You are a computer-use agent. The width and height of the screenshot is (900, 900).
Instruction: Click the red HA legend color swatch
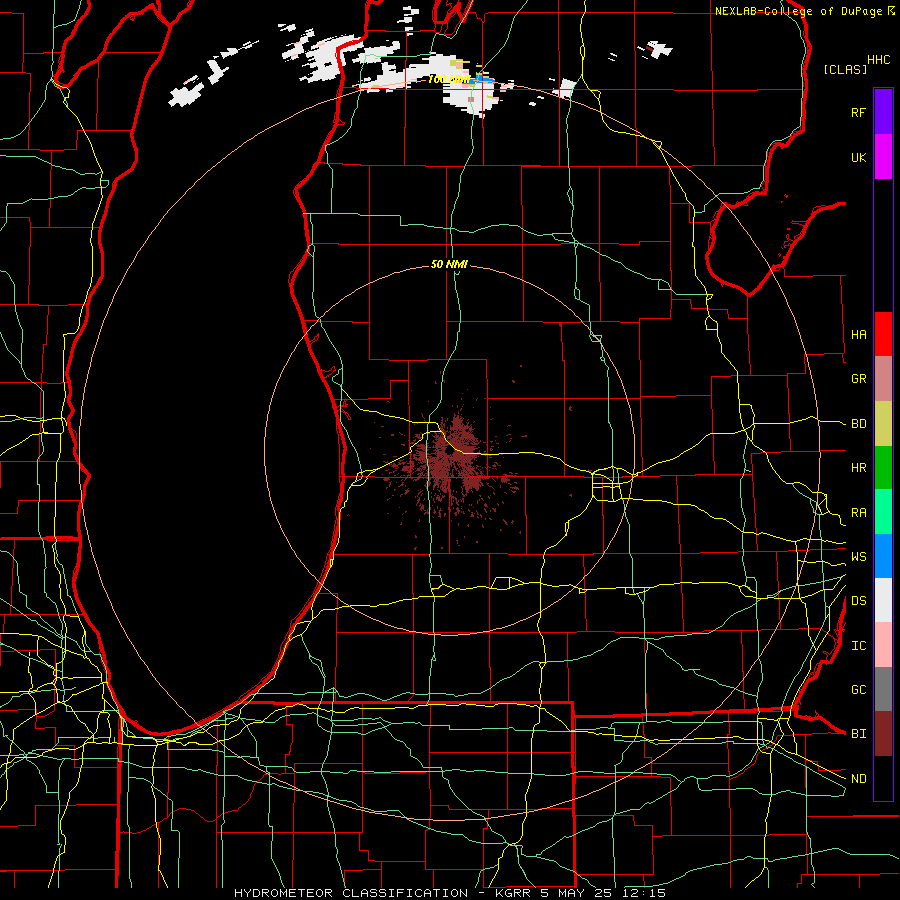(x=883, y=334)
